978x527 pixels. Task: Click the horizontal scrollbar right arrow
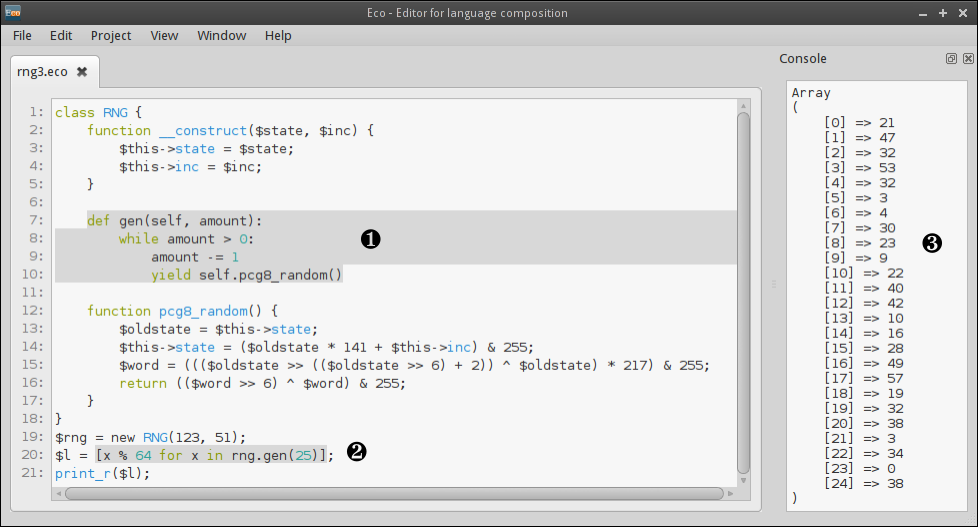(x=730, y=493)
